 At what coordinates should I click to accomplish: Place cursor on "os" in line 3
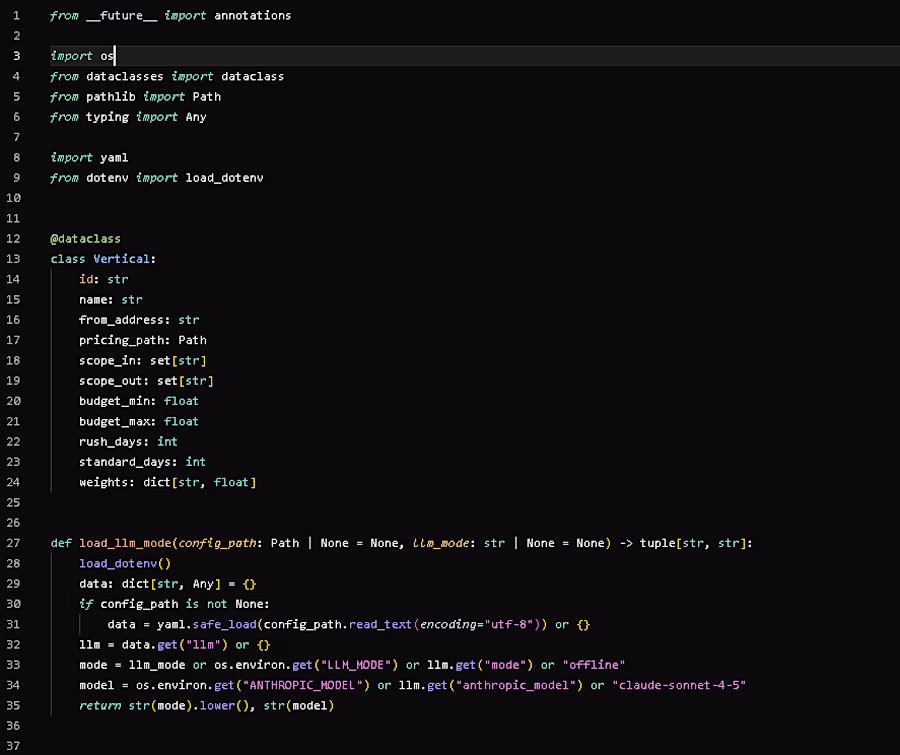[x=107, y=56]
